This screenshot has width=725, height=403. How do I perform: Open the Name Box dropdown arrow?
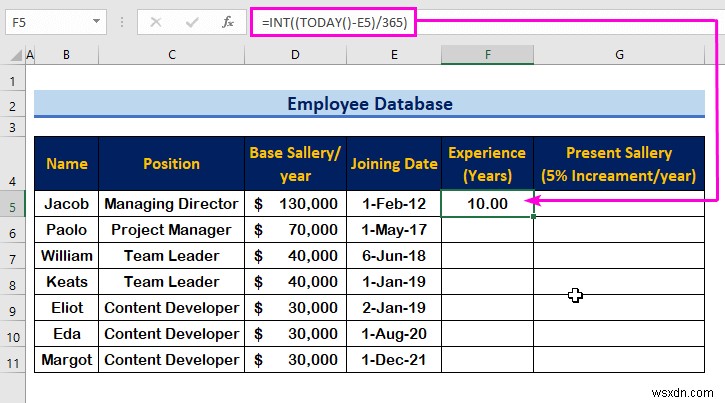[x=96, y=21]
